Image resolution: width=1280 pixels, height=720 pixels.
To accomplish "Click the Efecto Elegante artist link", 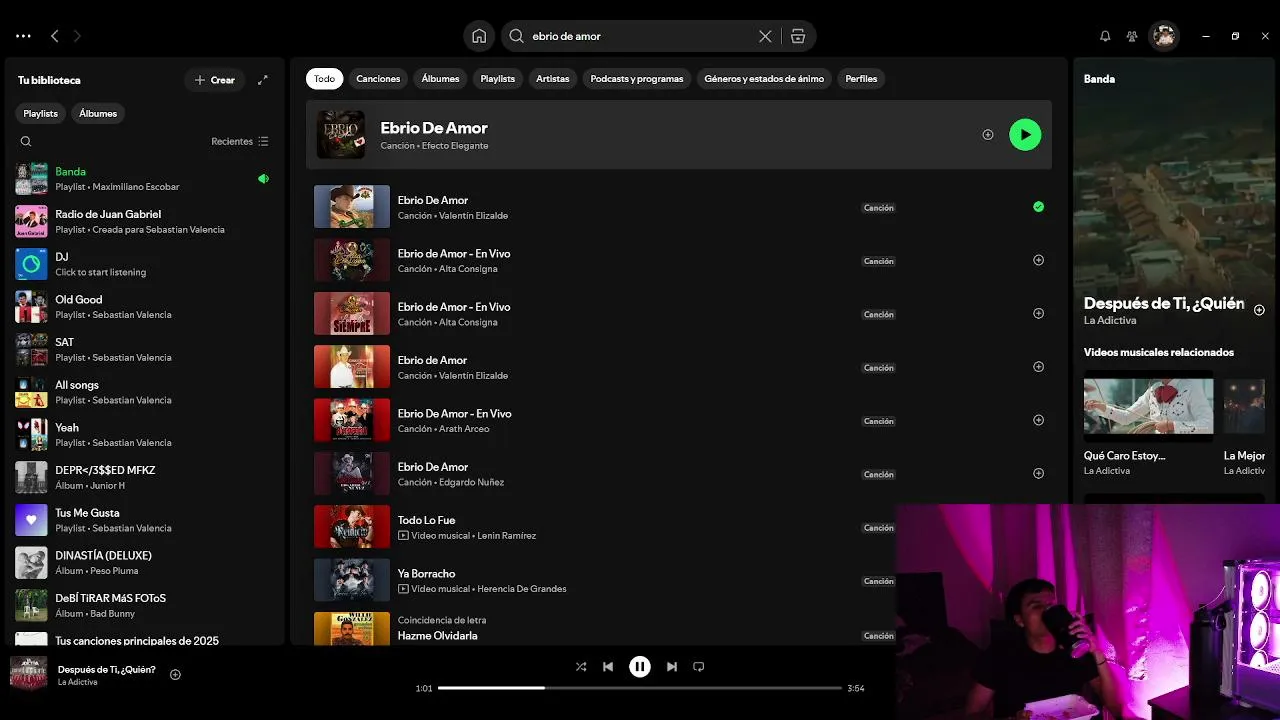I will pos(455,146).
